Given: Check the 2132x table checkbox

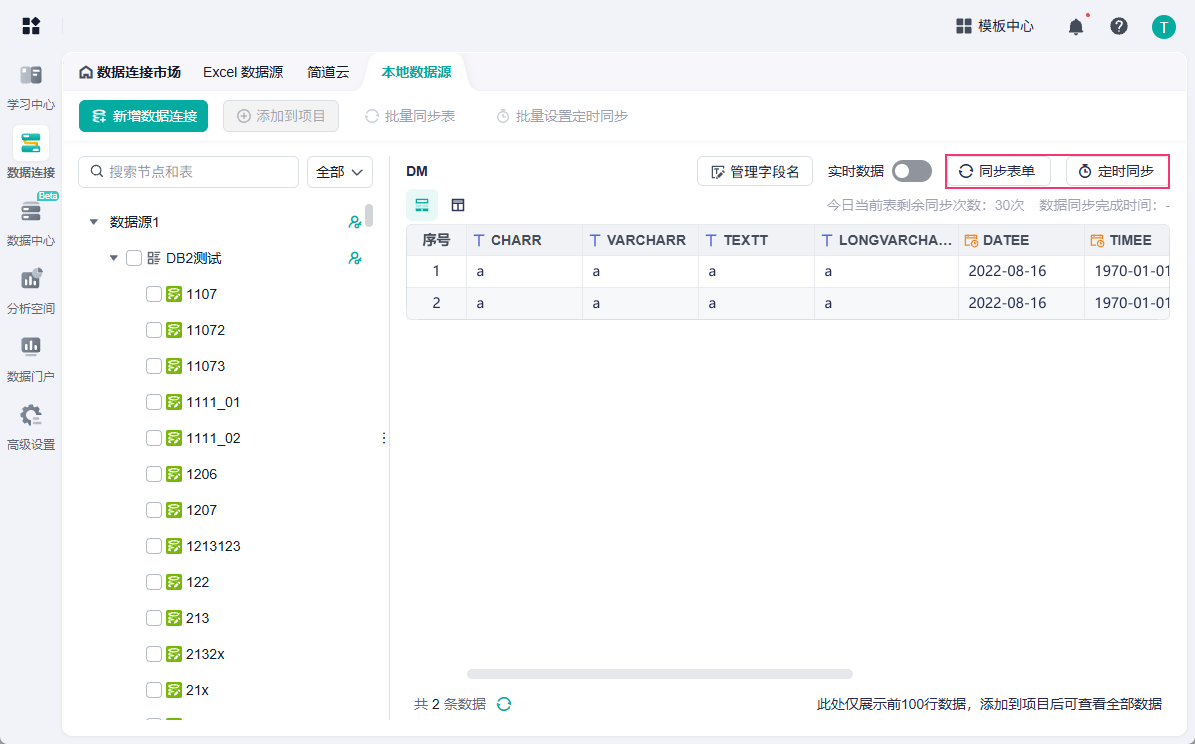Looking at the screenshot, I should click(x=153, y=654).
